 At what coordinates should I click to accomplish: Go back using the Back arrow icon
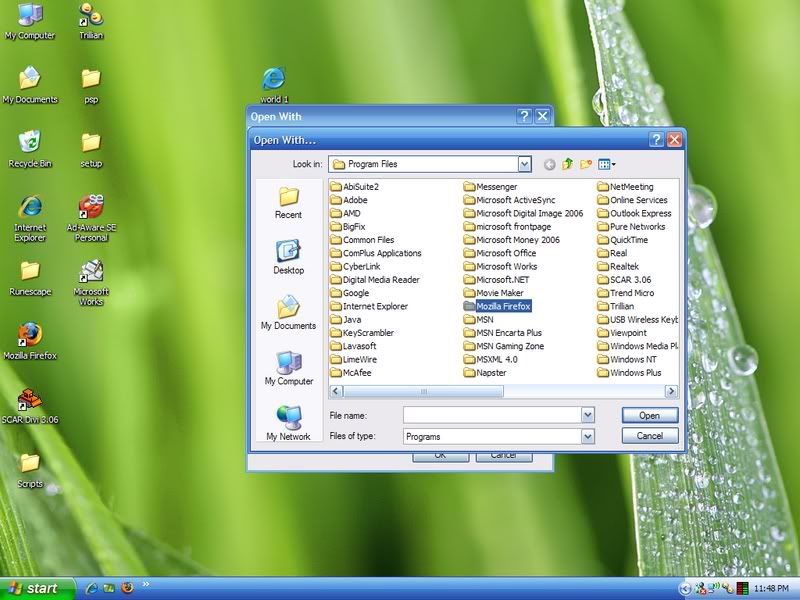549,164
